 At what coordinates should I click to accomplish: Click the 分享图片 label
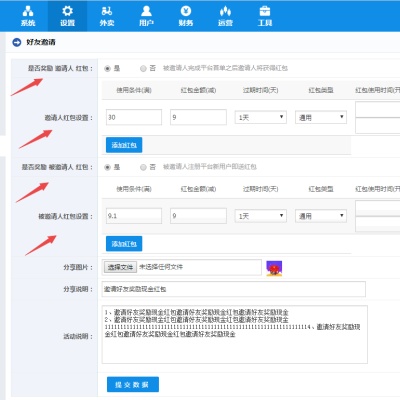78,267
